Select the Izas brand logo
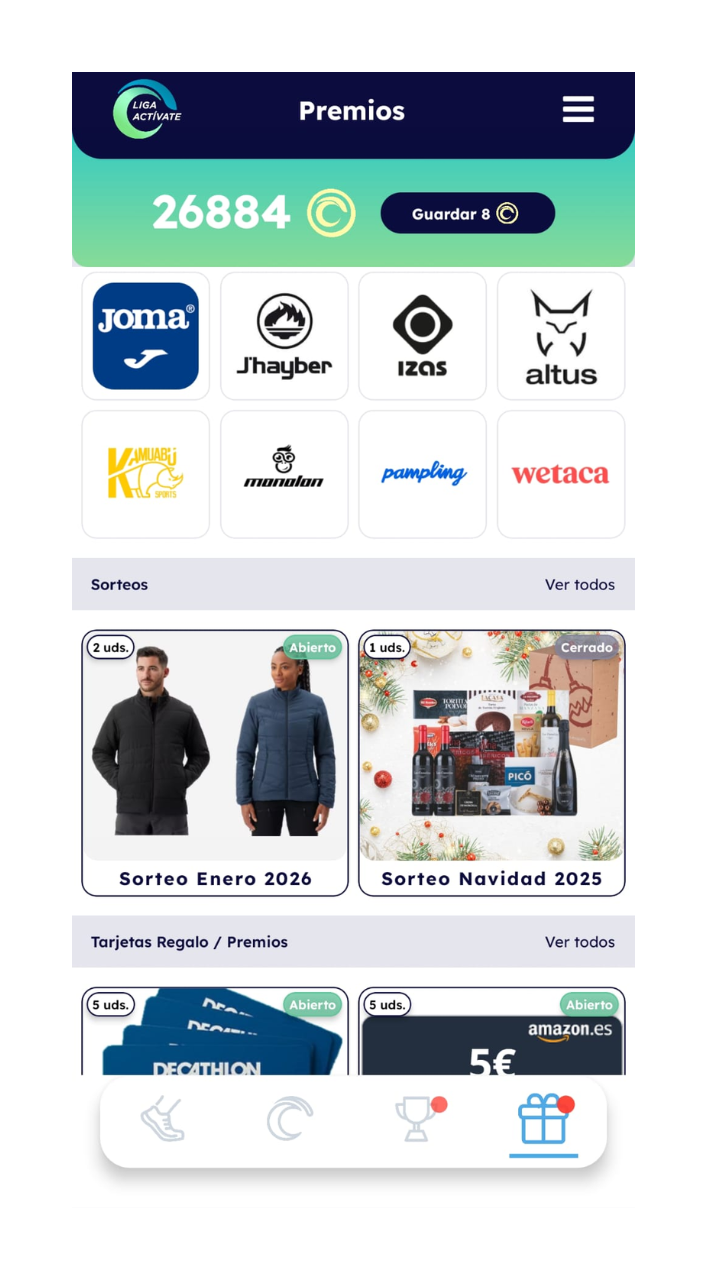Image resolution: width=720 pixels, height=1280 pixels. click(422, 336)
